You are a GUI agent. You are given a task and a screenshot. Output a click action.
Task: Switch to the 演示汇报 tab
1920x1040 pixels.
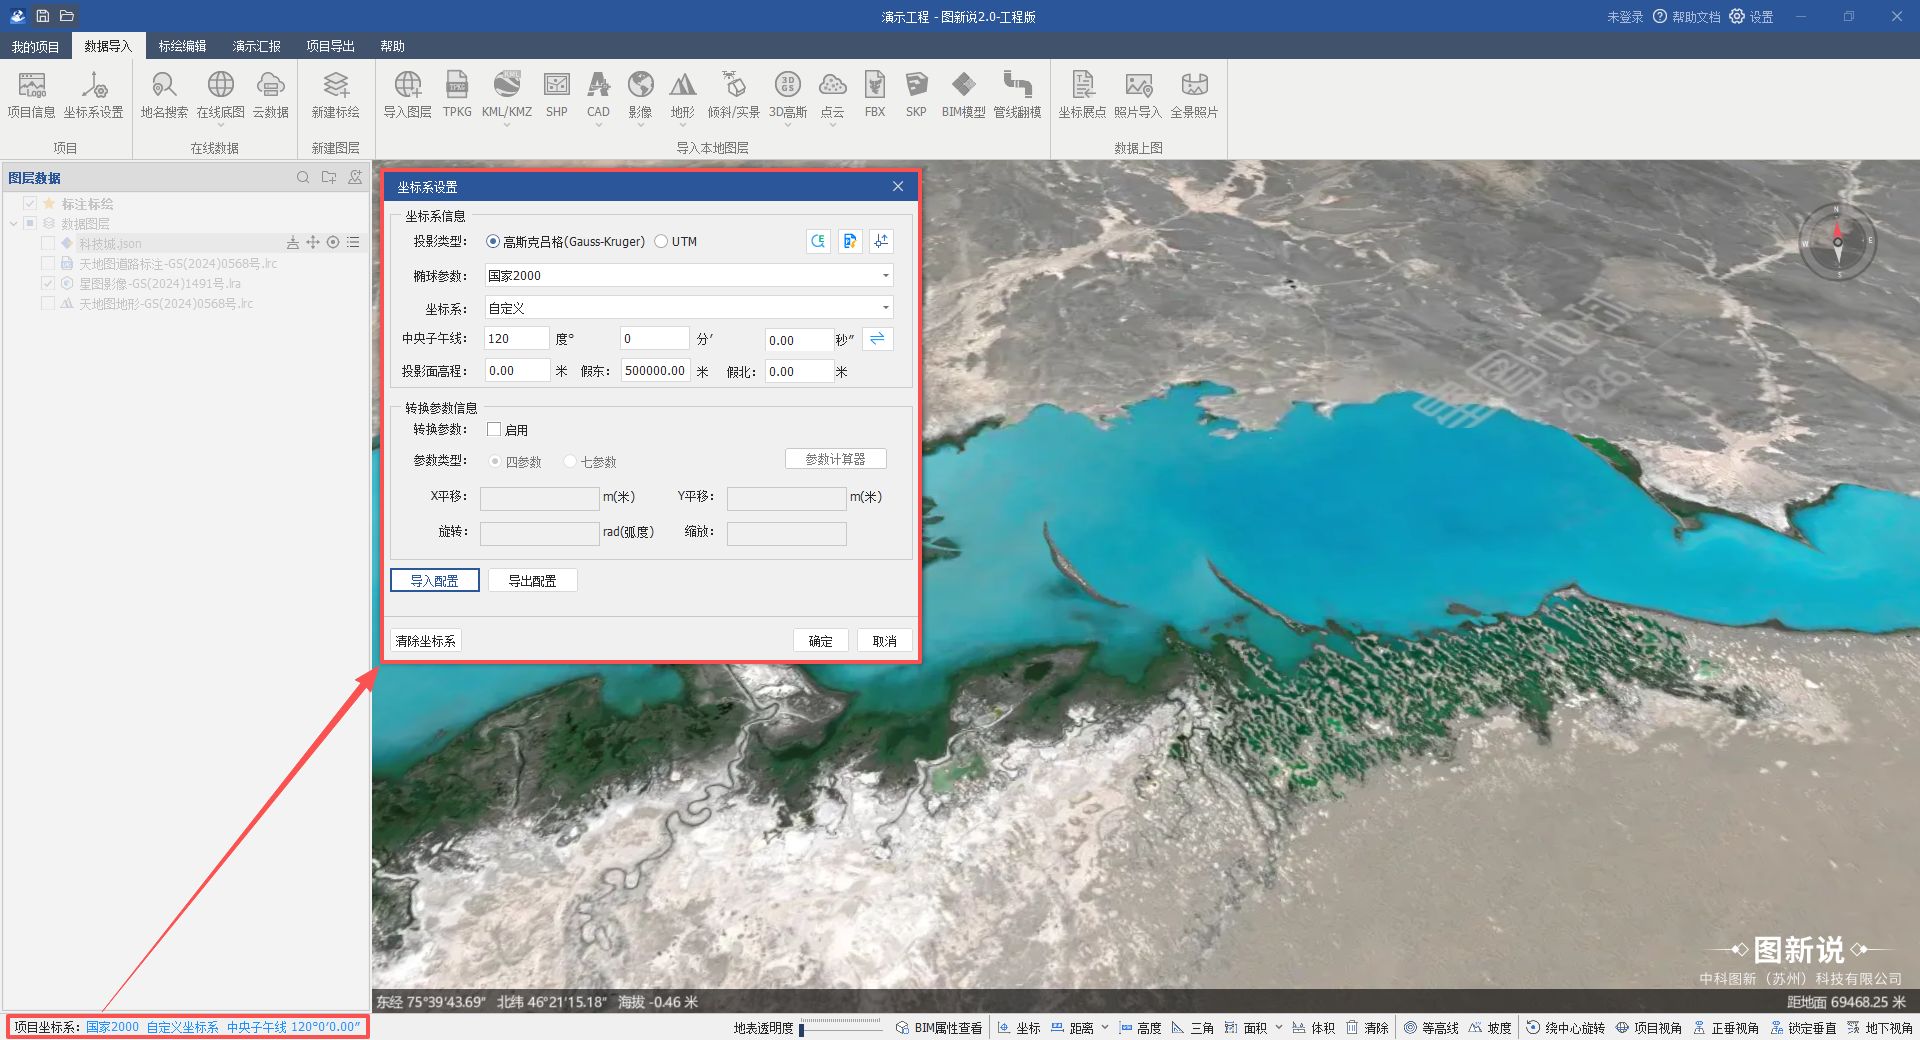pos(256,46)
